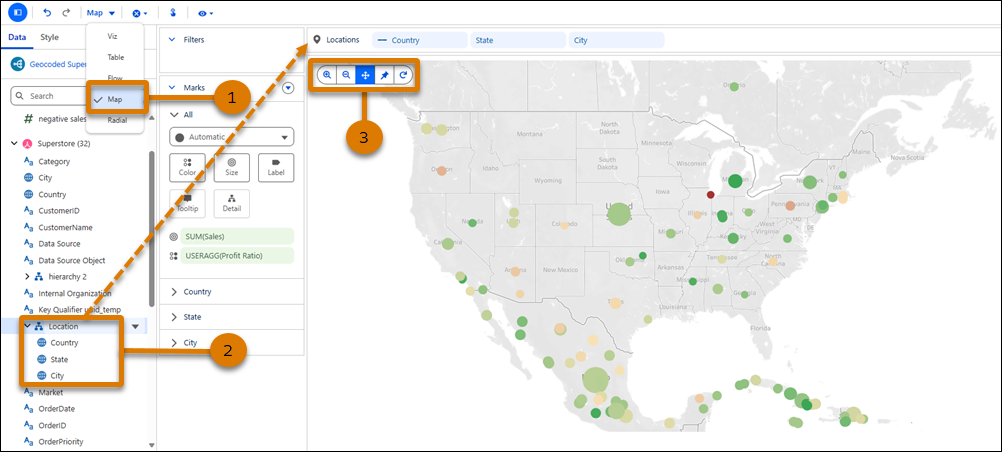Open the Marks card circled dropdown arrow

pyautogui.click(x=288, y=88)
